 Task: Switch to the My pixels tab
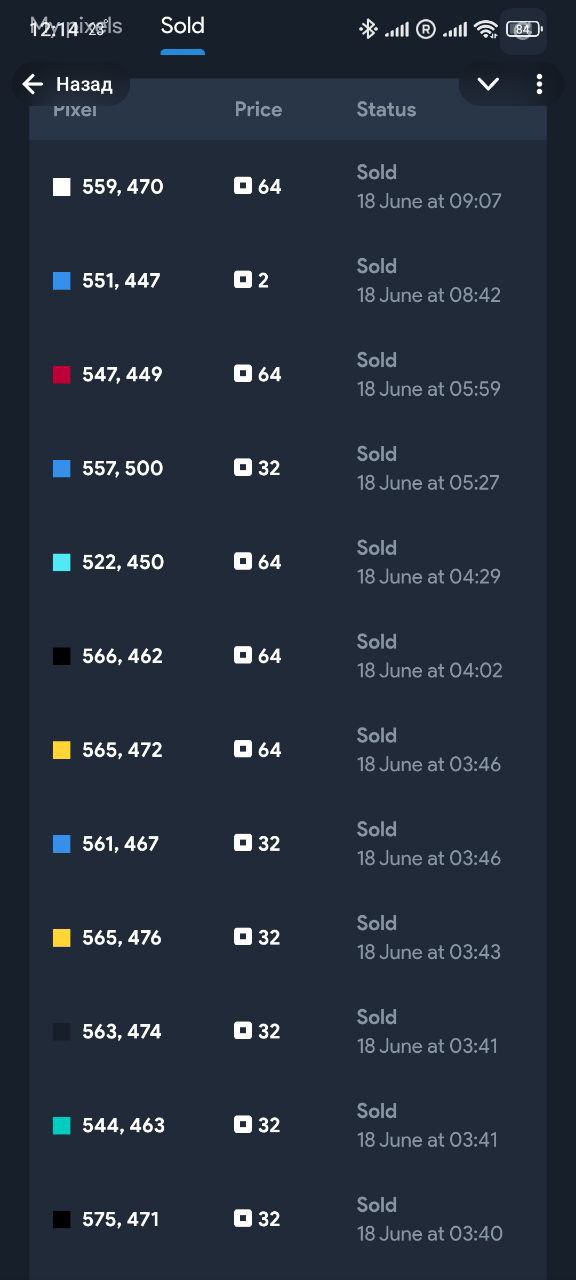76,26
